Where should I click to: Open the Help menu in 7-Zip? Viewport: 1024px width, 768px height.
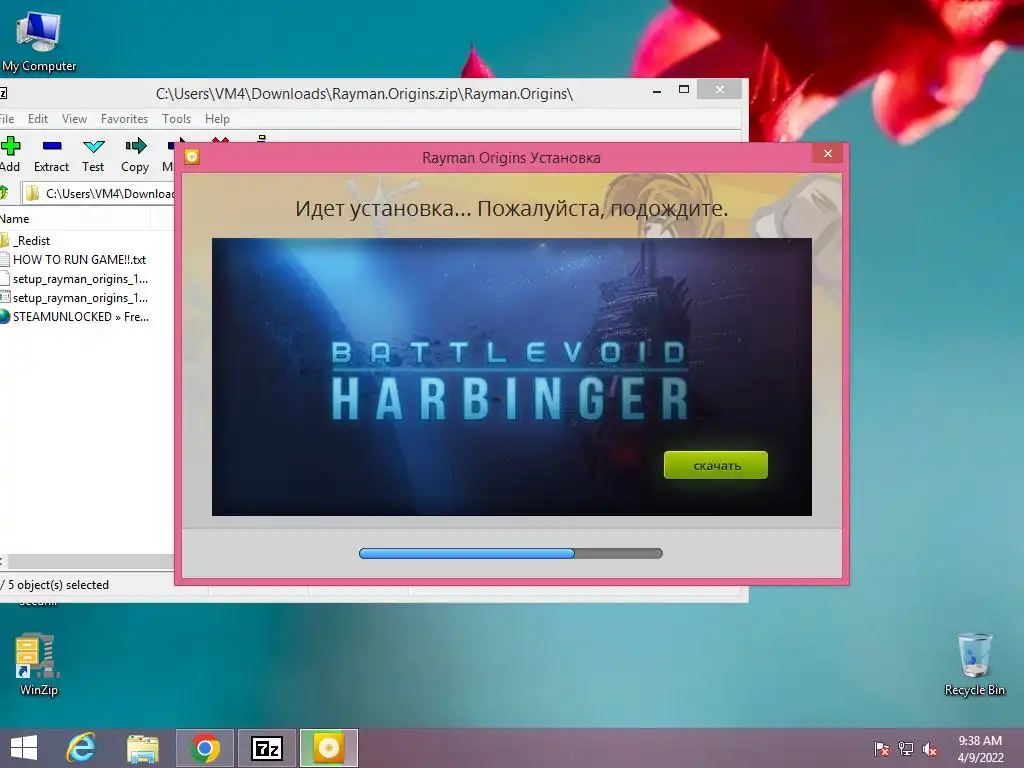click(x=217, y=119)
